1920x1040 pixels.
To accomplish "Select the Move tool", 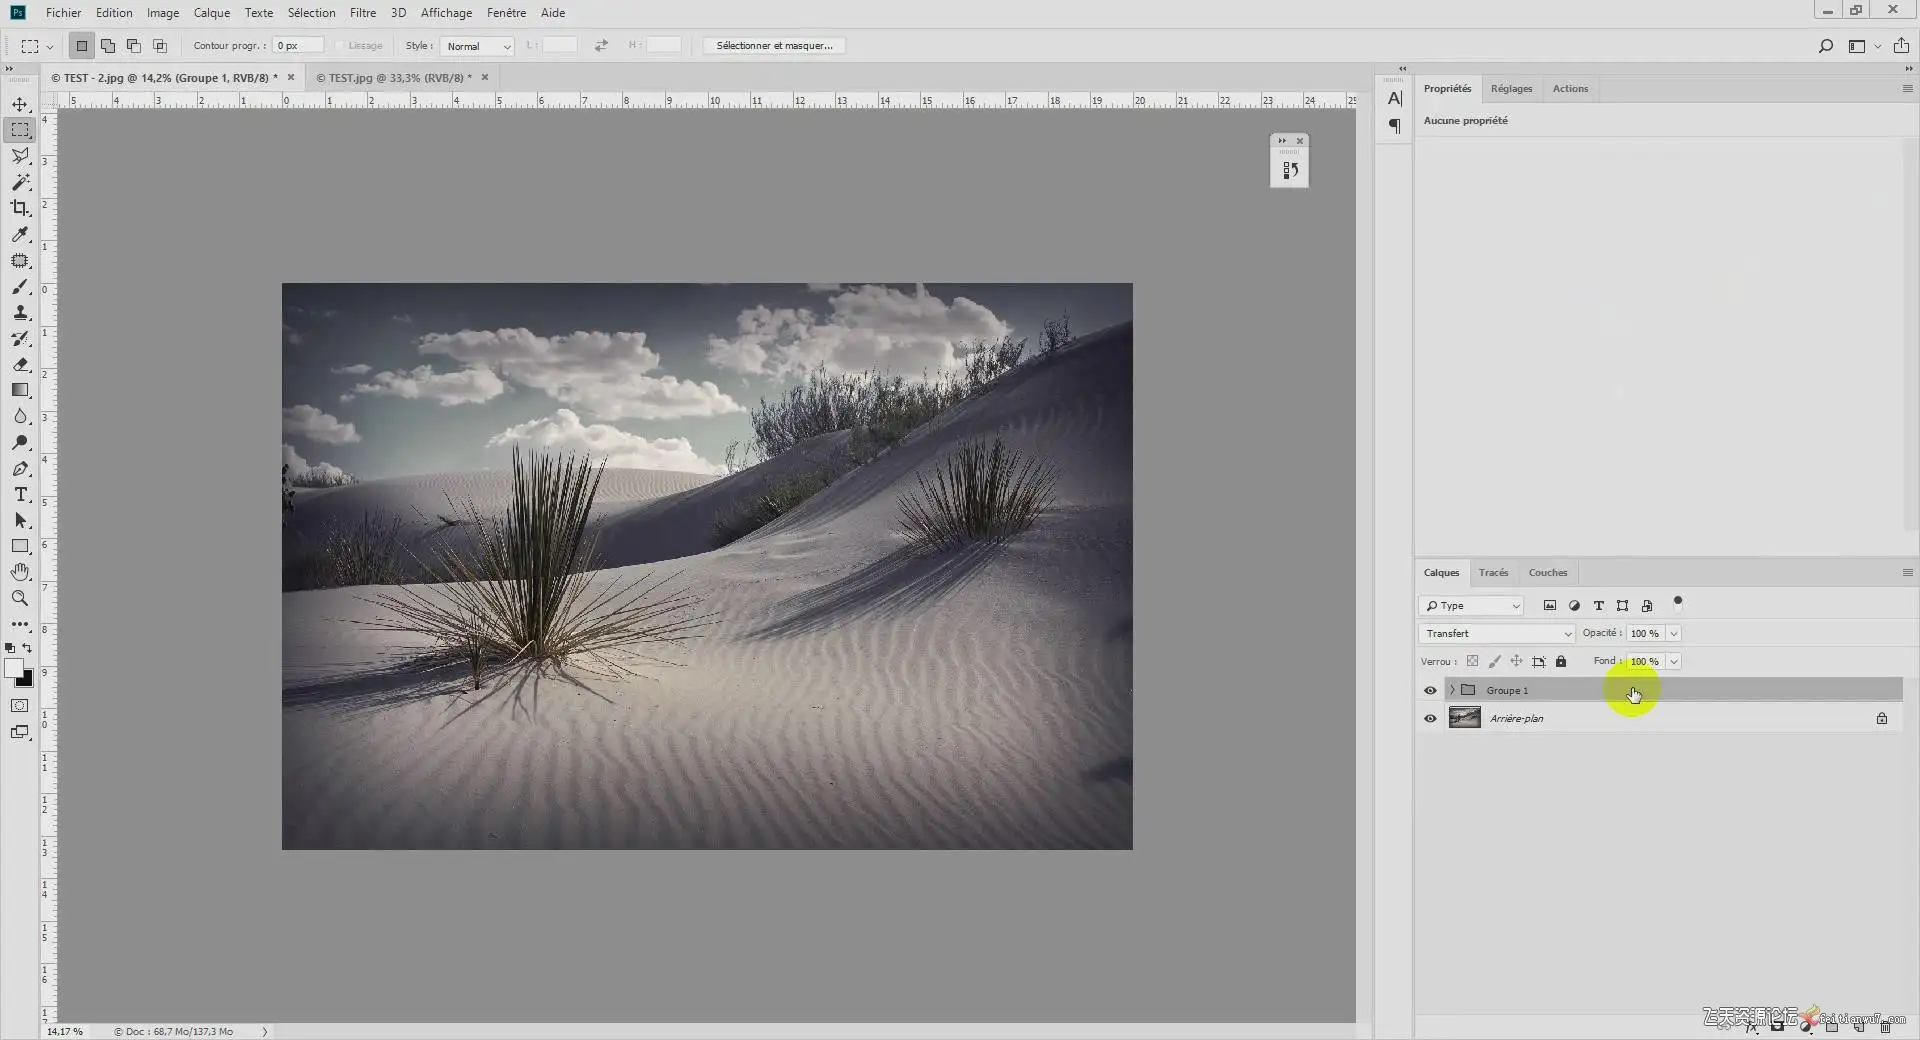I will click(x=20, y=104).
